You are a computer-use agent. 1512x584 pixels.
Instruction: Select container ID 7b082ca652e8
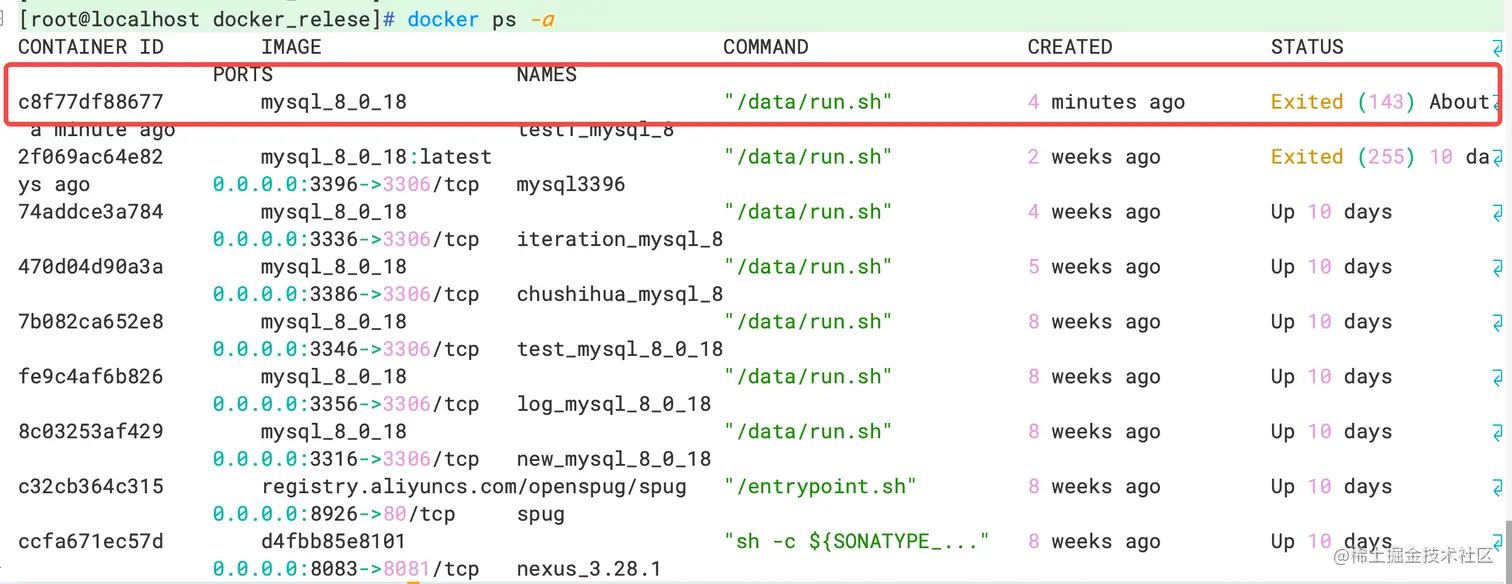click(x=91, y=322)
